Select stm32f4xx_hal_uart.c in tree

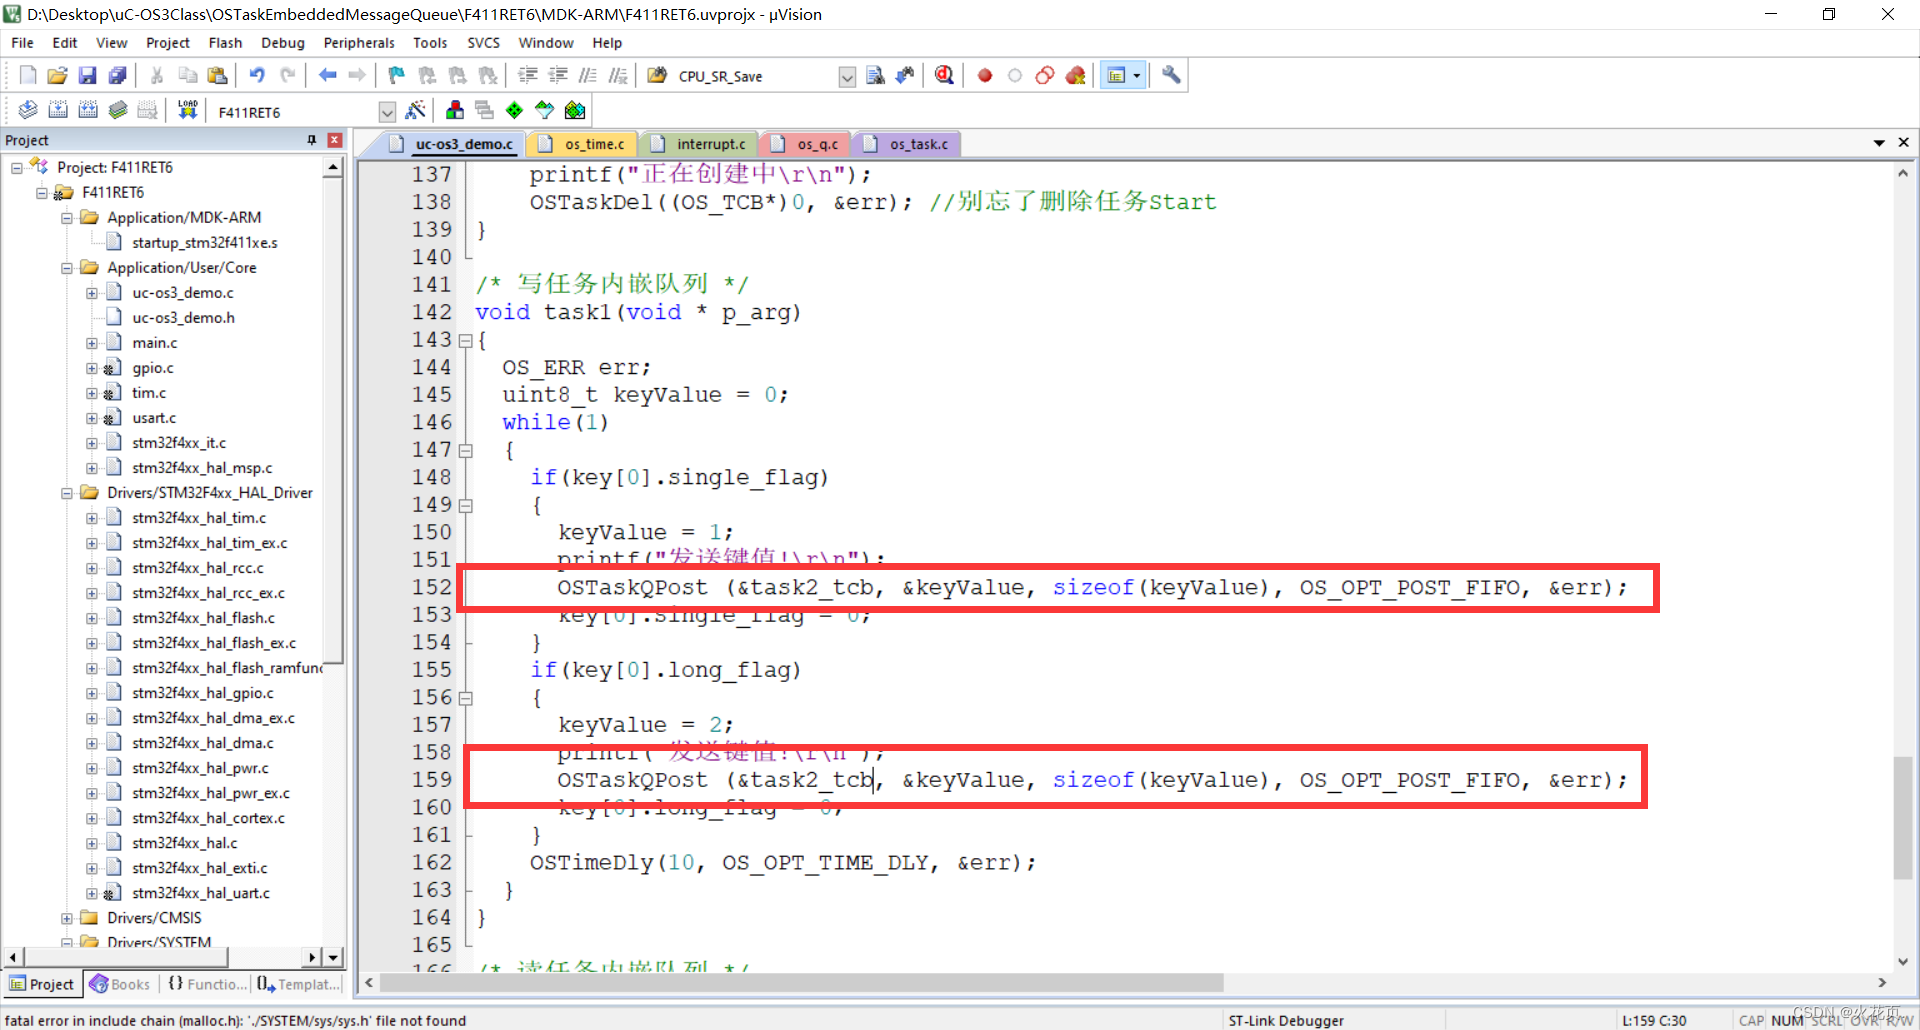click(x=201, y=893)
